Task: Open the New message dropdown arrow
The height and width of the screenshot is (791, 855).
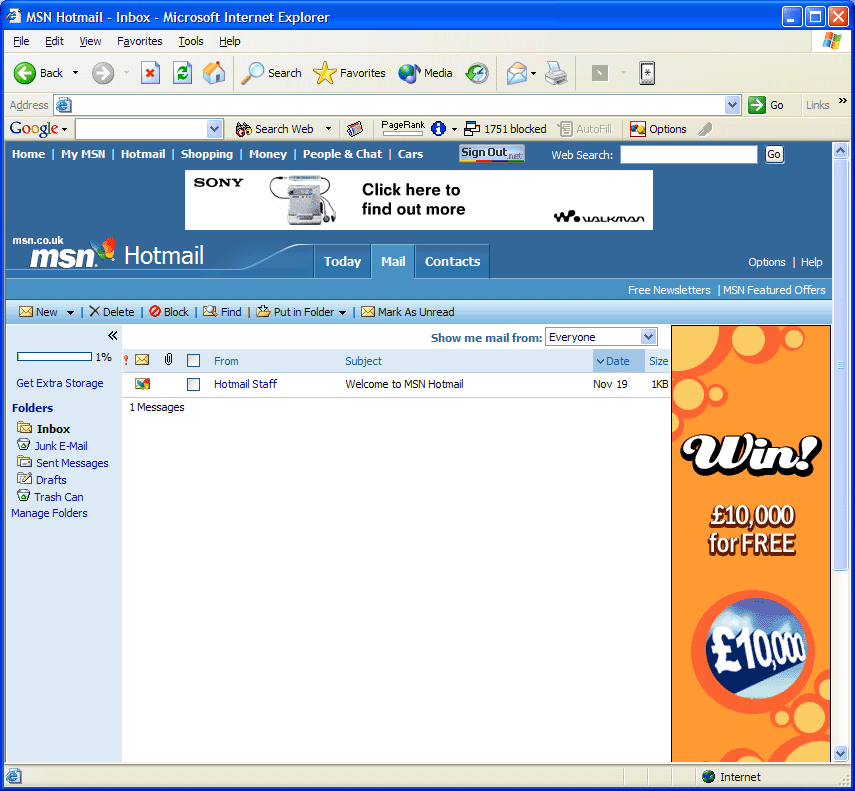Action: point(70,312)
